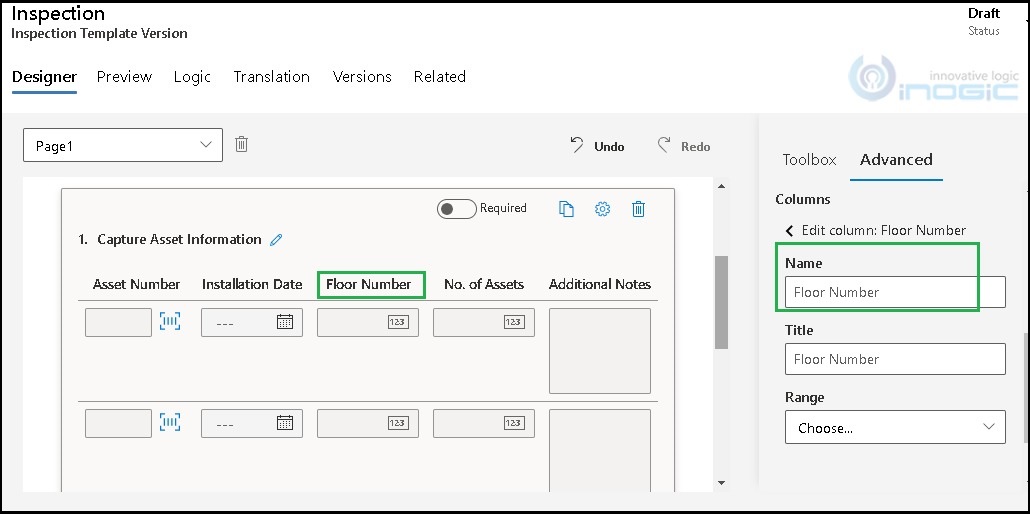Switch to the Logic tab
This screenshot has width=1030, height=514.
click(192, 77)
